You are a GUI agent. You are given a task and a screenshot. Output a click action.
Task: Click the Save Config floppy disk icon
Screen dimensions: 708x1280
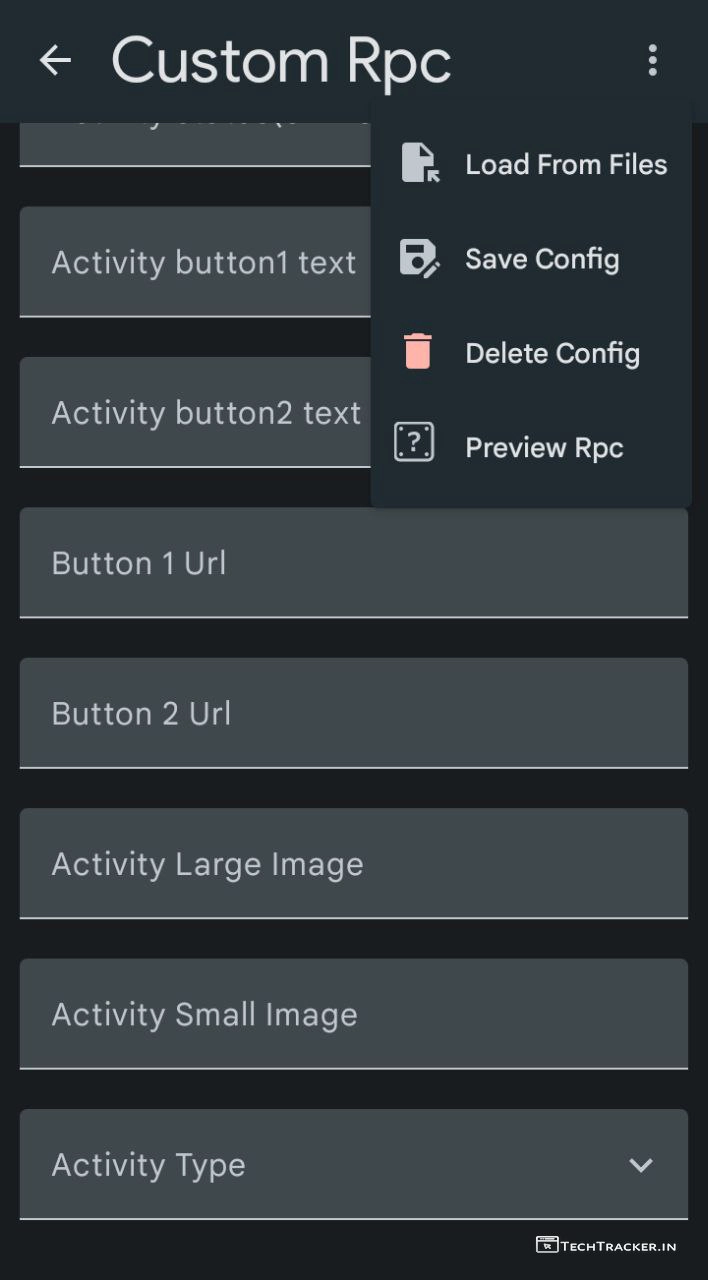click(419, 258)
